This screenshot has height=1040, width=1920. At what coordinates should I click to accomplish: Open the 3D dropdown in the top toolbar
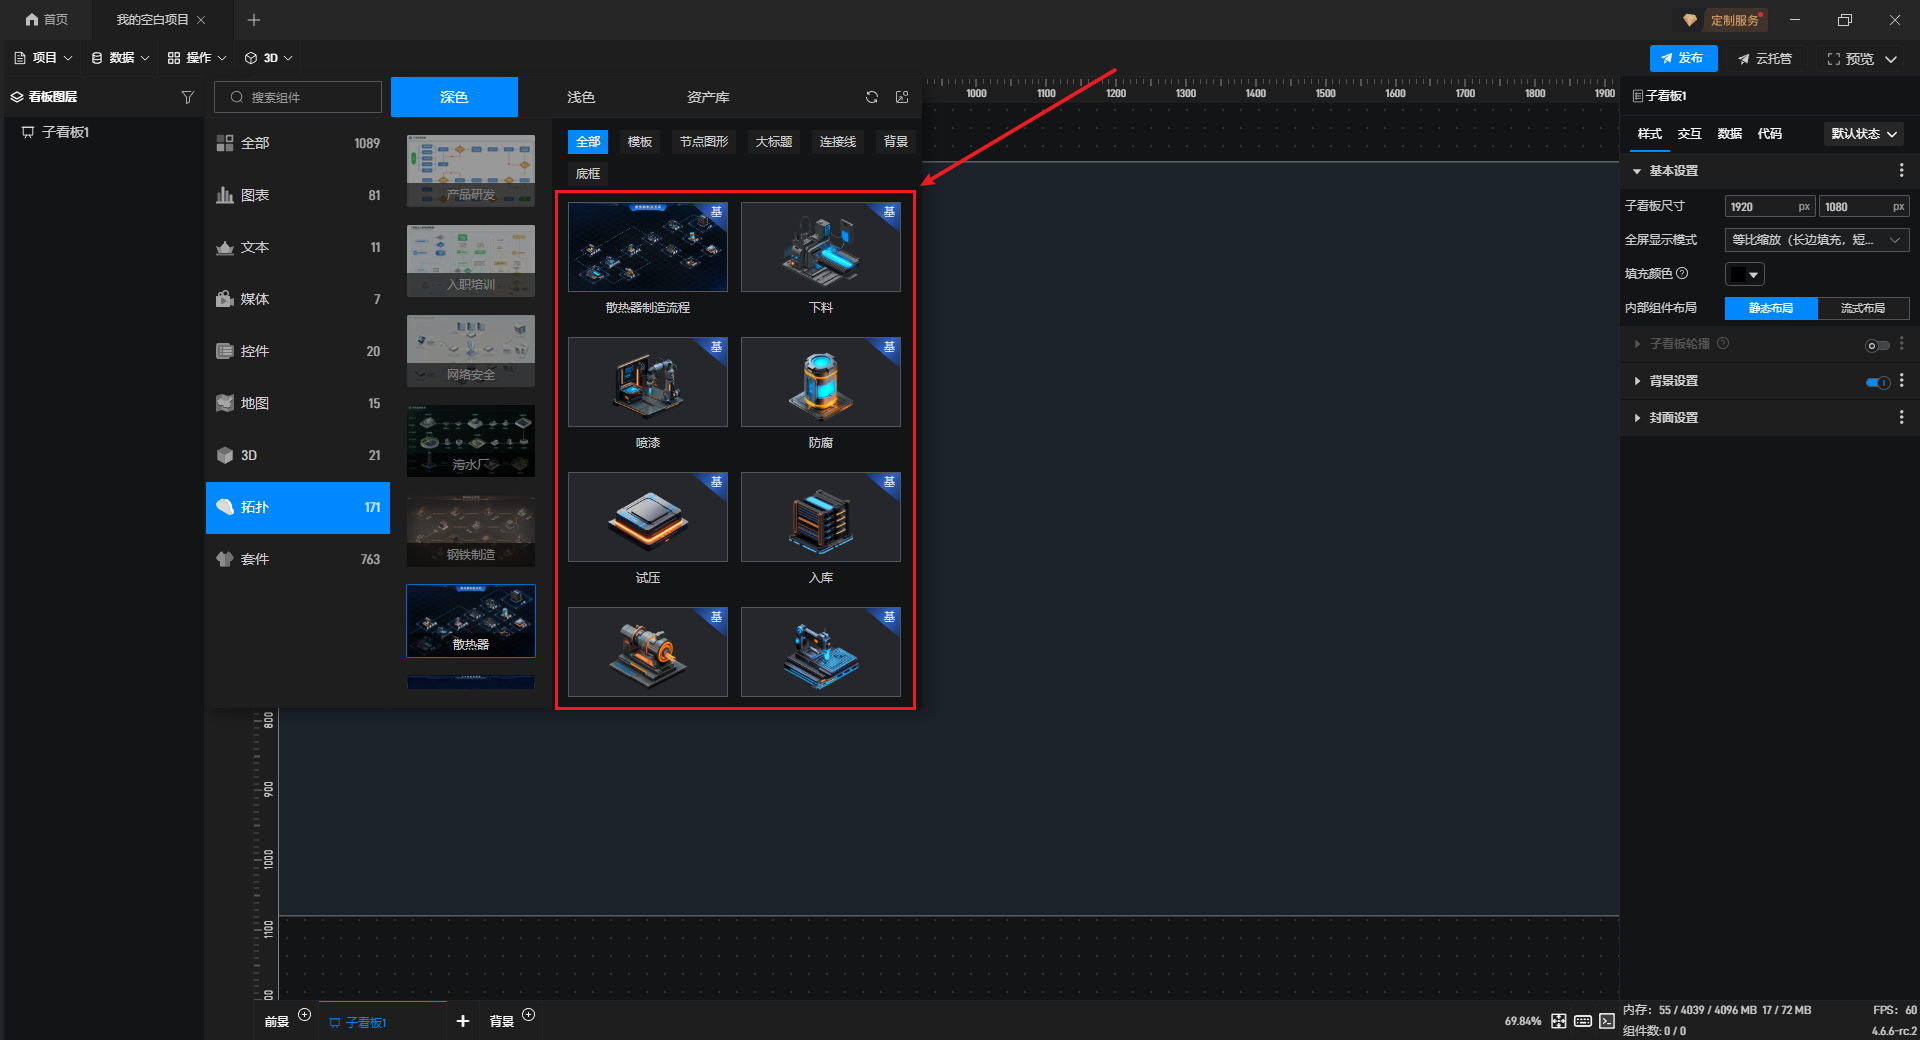click(x=269, y=58)
